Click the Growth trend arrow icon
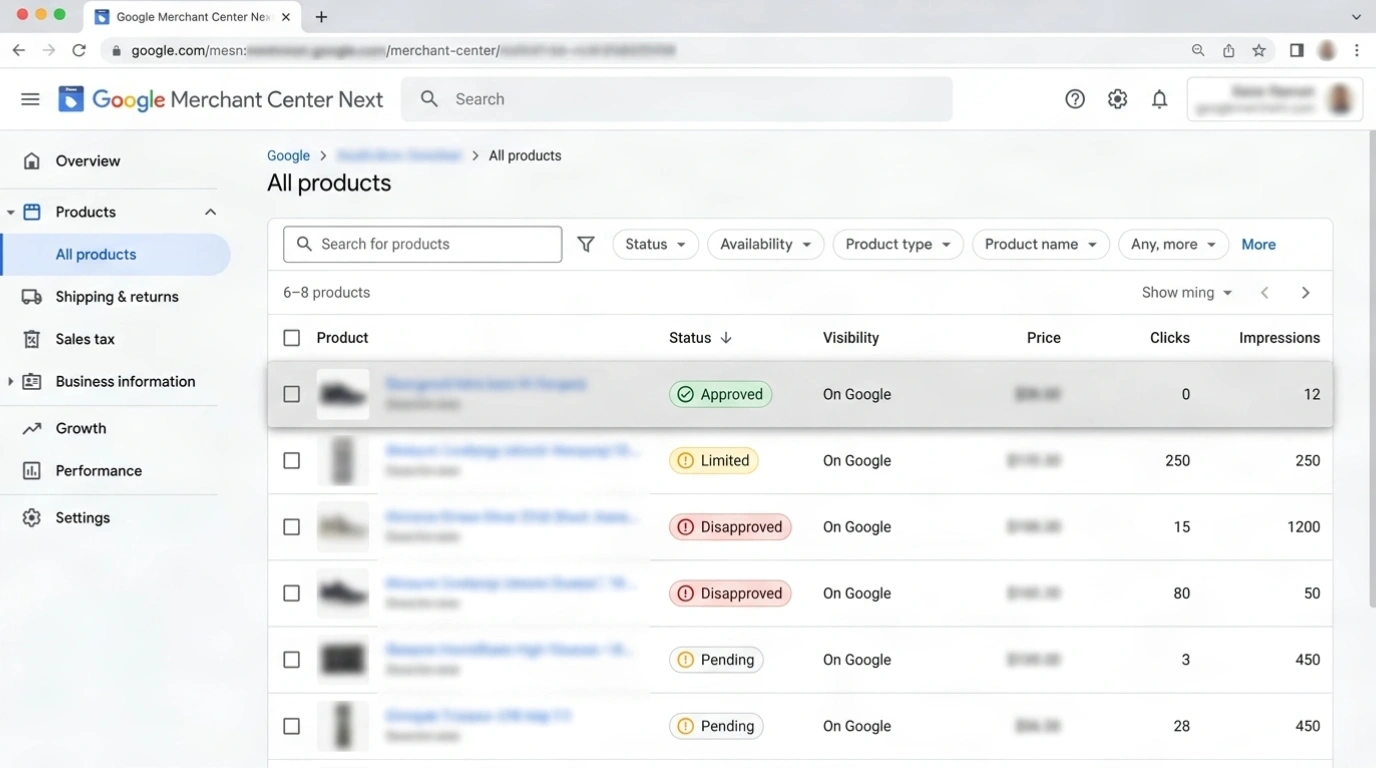1376x768 pixels. pyautogui.click(x=32, y=428)
